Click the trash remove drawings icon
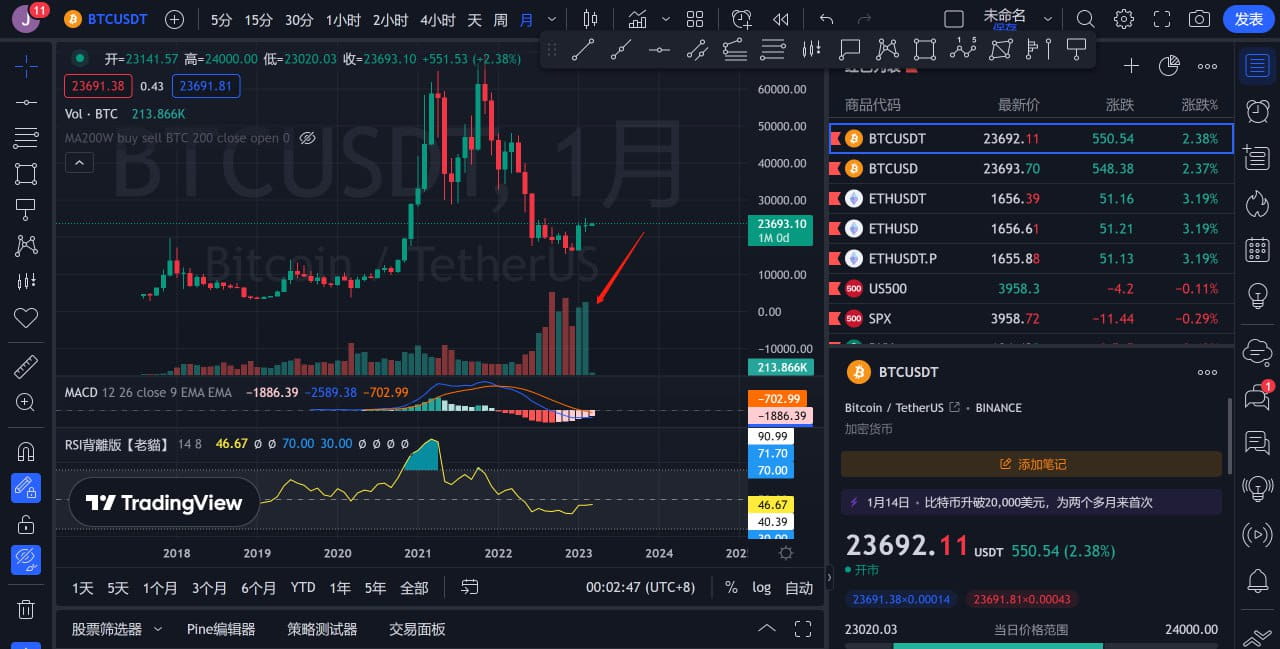 click(x=26, y=609)
